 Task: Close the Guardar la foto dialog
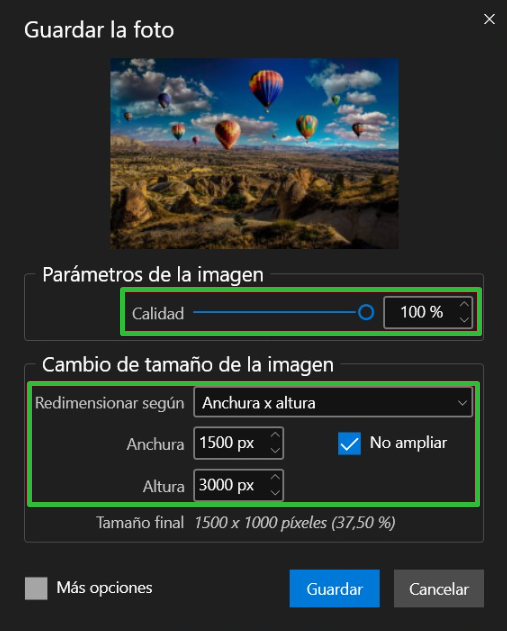coord(489,19)
